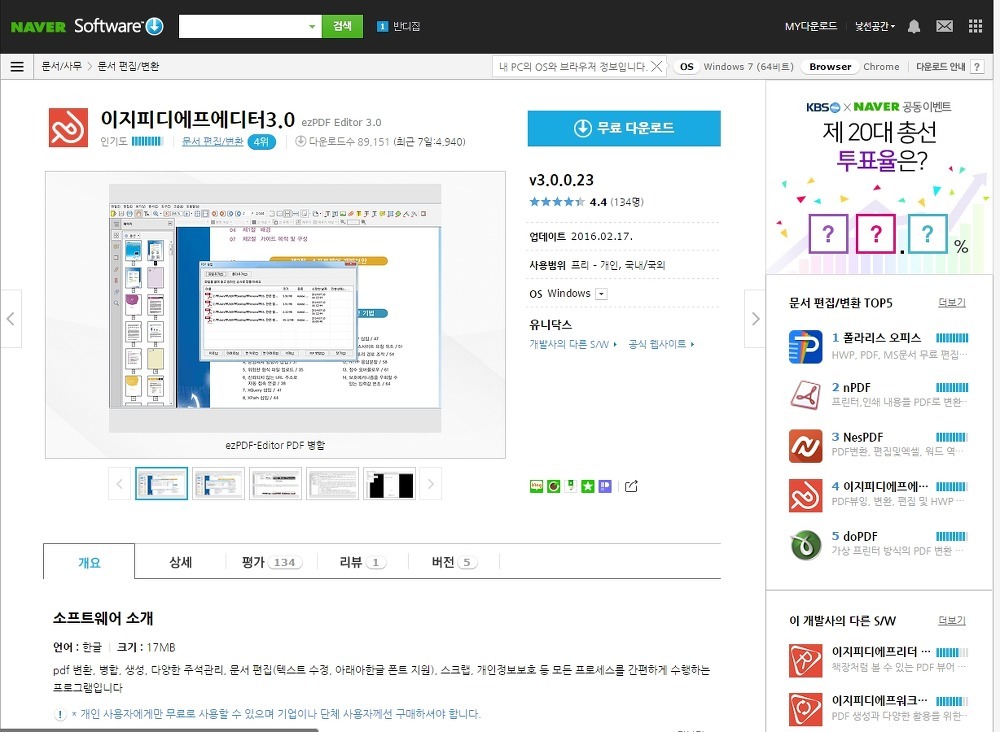Image resolution: width=1000 pixels, height=732 pixels.
Task: Open ezPDF Reader icon in developer's other software
Action: pos(805,660)
